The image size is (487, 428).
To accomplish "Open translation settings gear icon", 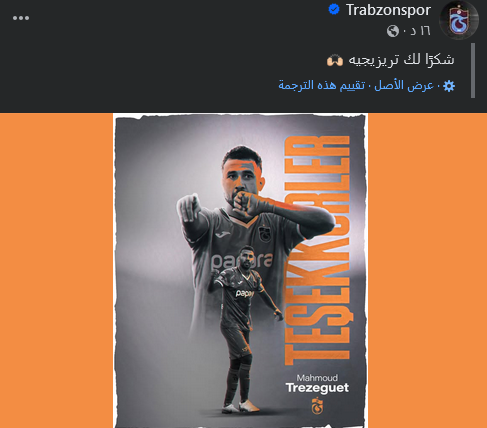I will (x=449, y=86).
